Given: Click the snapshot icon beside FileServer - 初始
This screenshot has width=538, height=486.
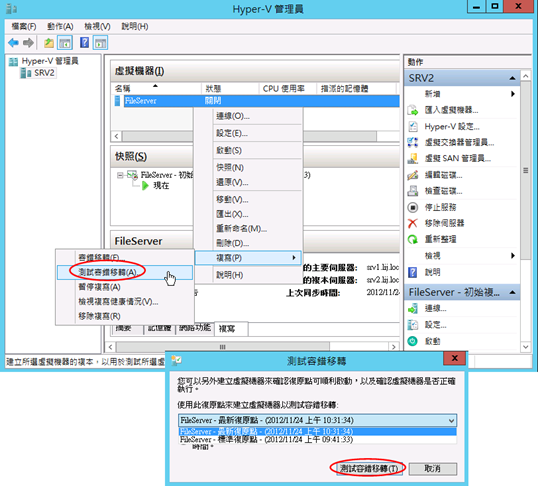Looking at the screenshot, I should [x=132, y=175].
